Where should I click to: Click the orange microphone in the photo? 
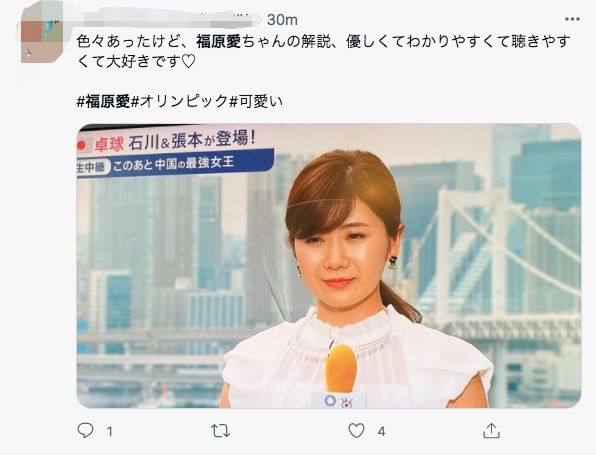coord(341,369)
